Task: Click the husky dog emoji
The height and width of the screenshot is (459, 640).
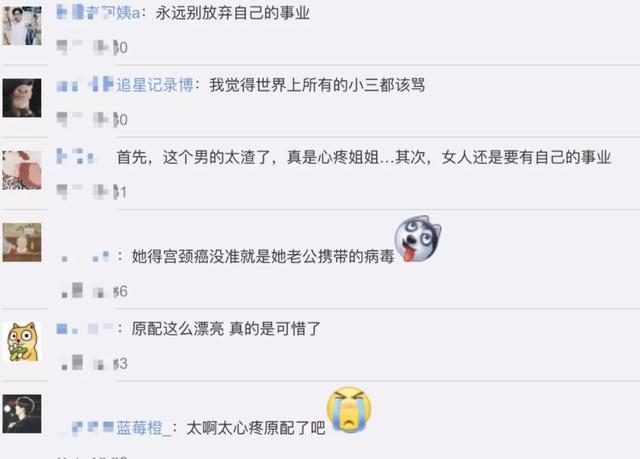Action: [x=418, y=239]
